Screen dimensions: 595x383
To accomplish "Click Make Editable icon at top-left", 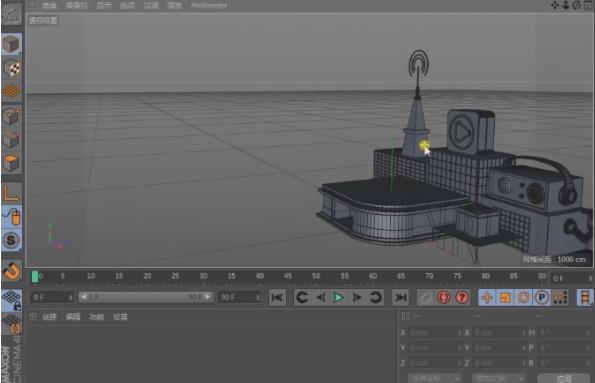I will [11, 13].
